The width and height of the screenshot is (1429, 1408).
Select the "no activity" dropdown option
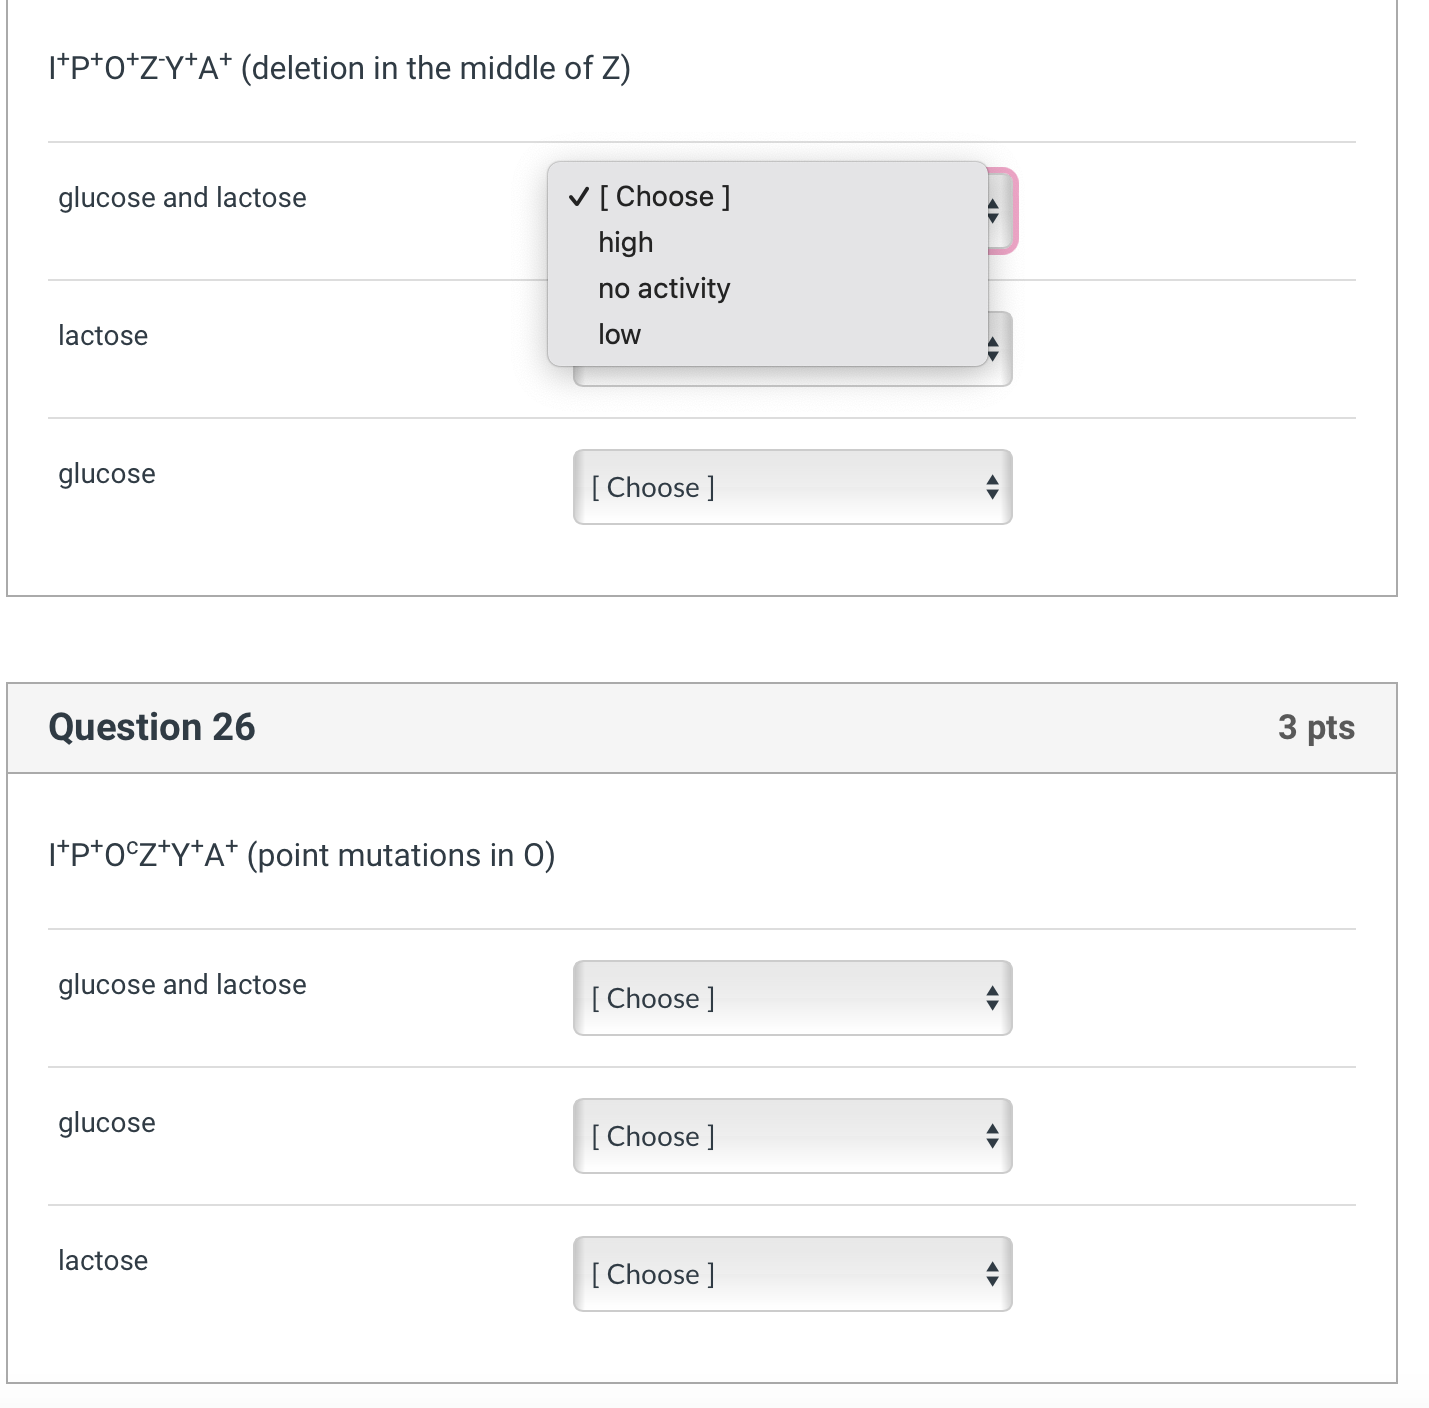tap(664, 289)
